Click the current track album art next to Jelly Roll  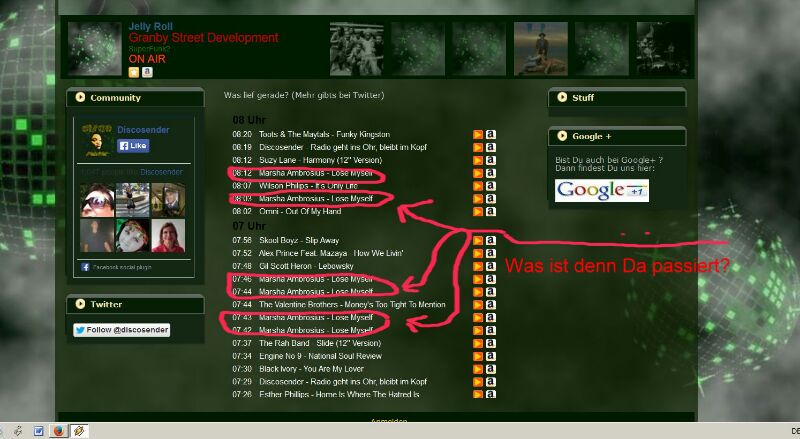(94, 48)
